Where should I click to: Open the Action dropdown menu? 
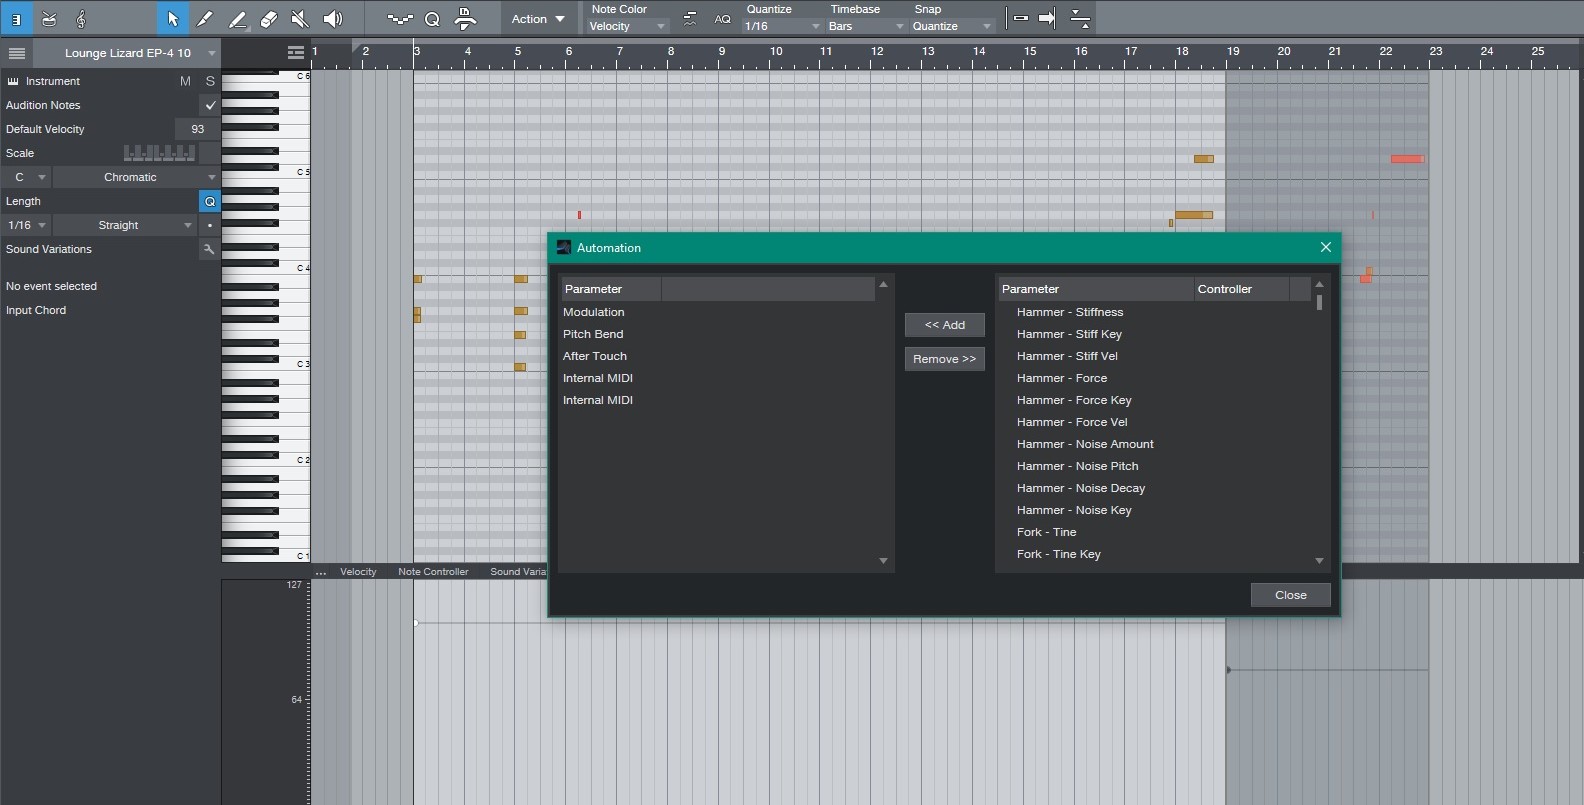click(538, 19)
